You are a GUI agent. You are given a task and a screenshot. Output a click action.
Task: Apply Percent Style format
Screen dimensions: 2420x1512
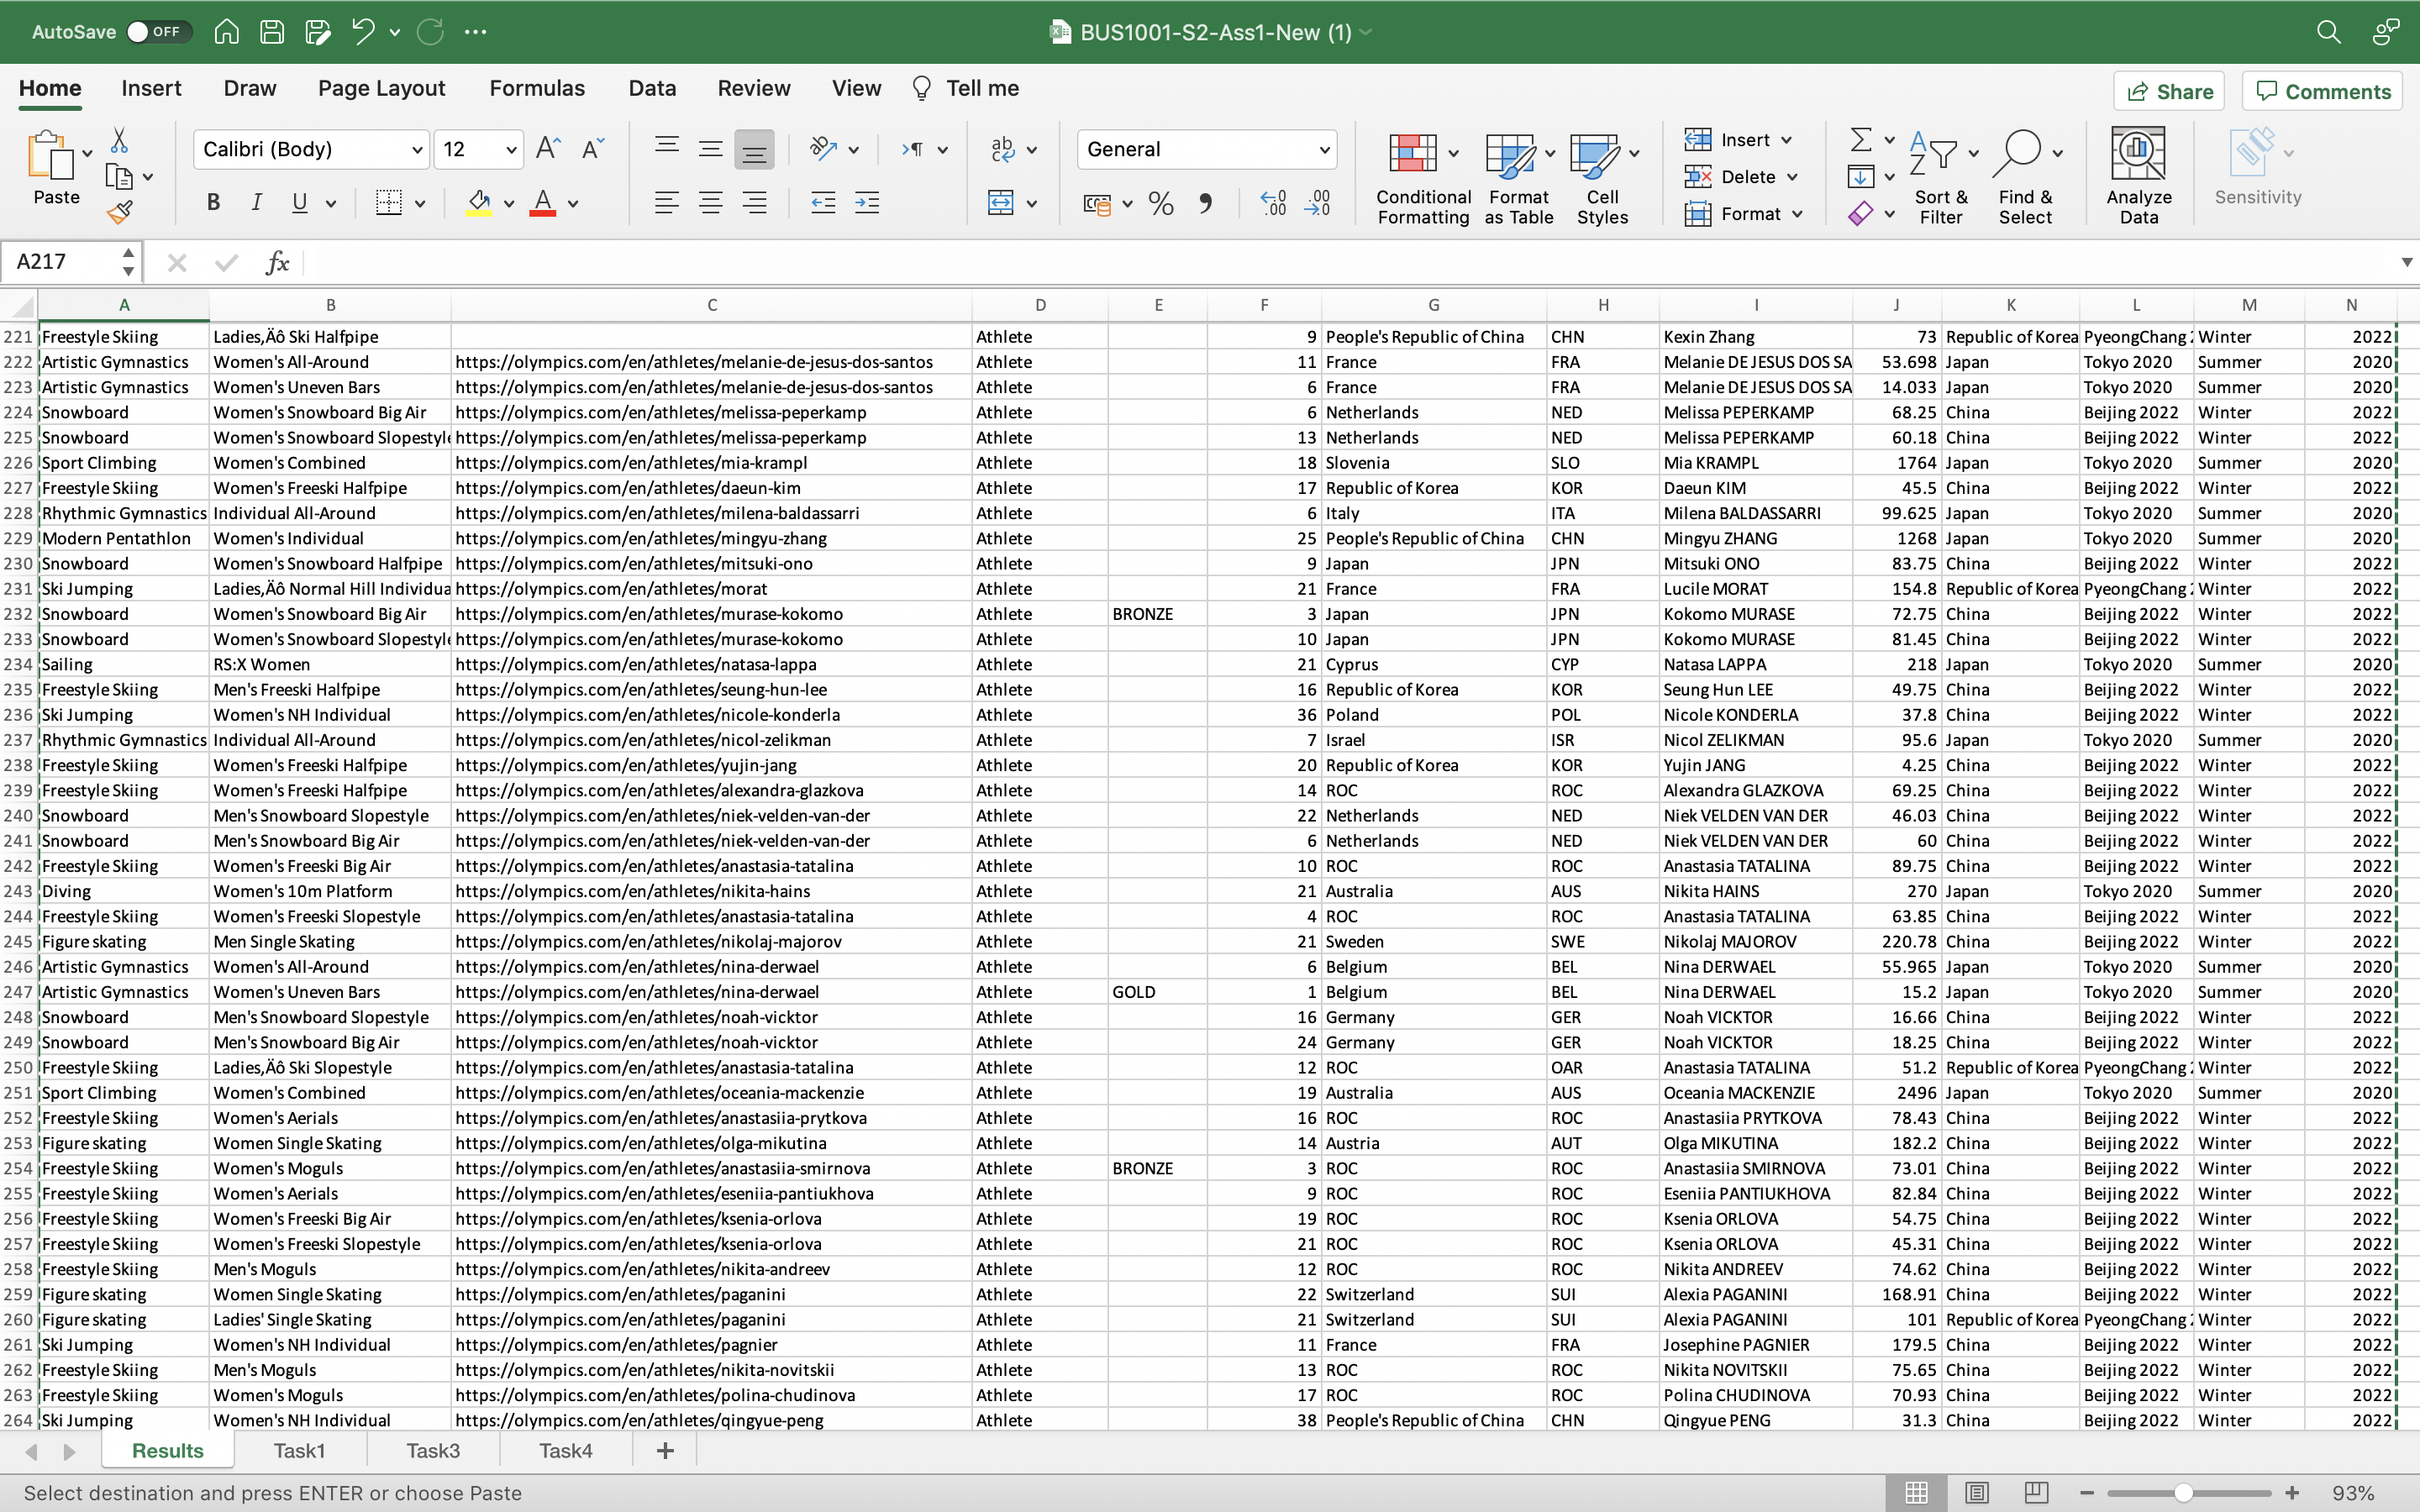(x=1160, y=204)
